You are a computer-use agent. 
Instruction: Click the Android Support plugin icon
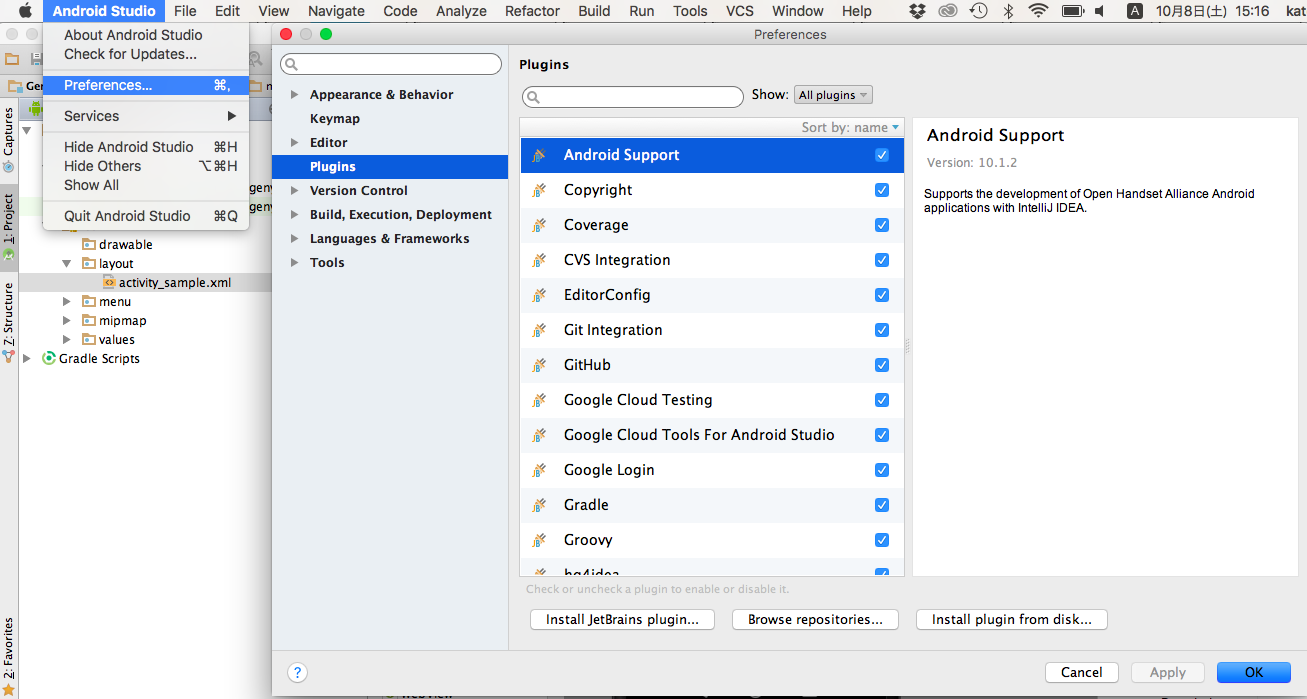pos(539,155)
